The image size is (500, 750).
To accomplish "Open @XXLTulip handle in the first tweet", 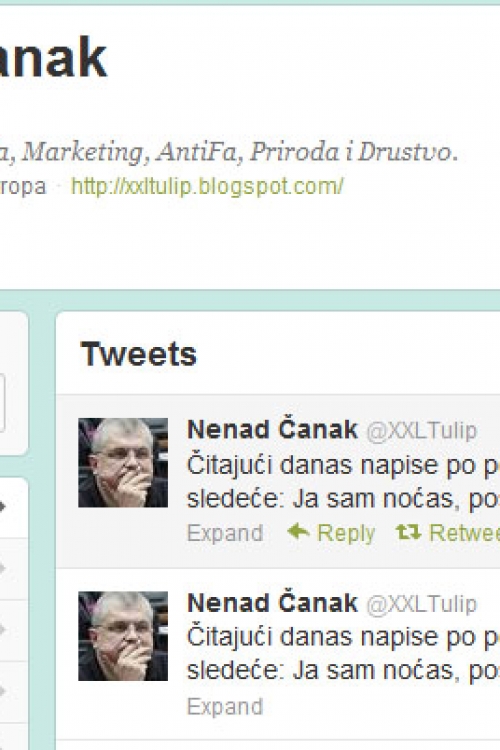I will (422, 430).
